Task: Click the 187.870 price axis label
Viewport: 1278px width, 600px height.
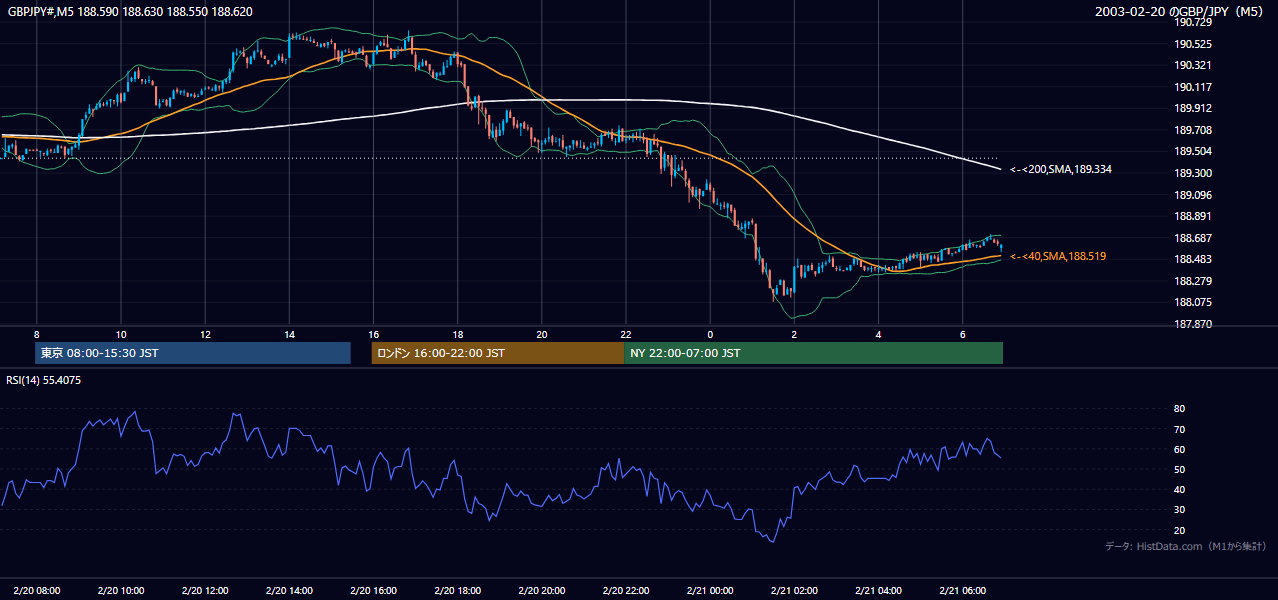Action: tap(1191, 325)
